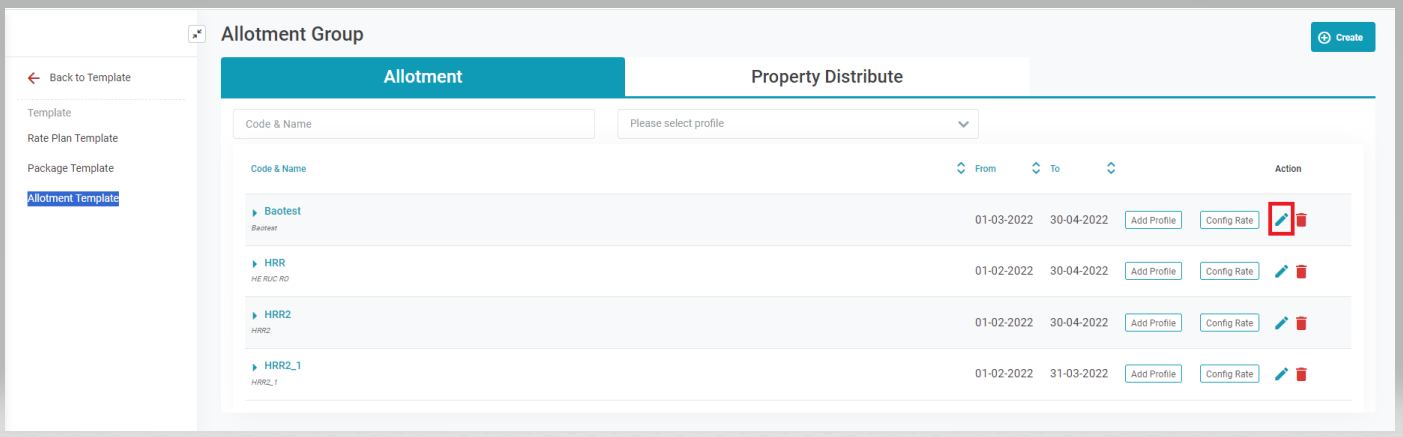Select the Allotment tab
Viewport: 1403px width, 437px height.
(x=422, y=77)
